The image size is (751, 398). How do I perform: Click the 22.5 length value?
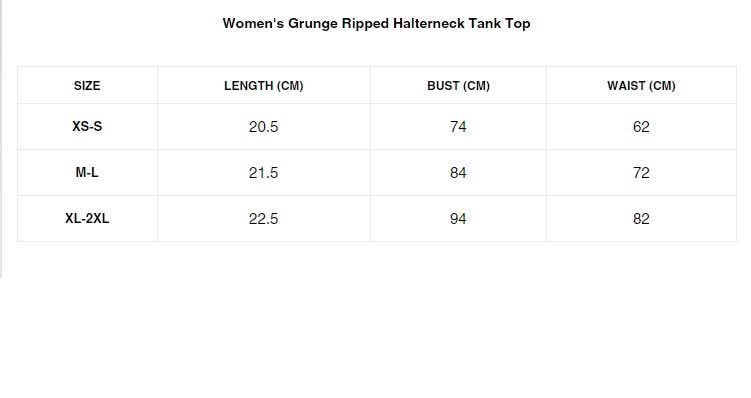click(x=263, y=219)
